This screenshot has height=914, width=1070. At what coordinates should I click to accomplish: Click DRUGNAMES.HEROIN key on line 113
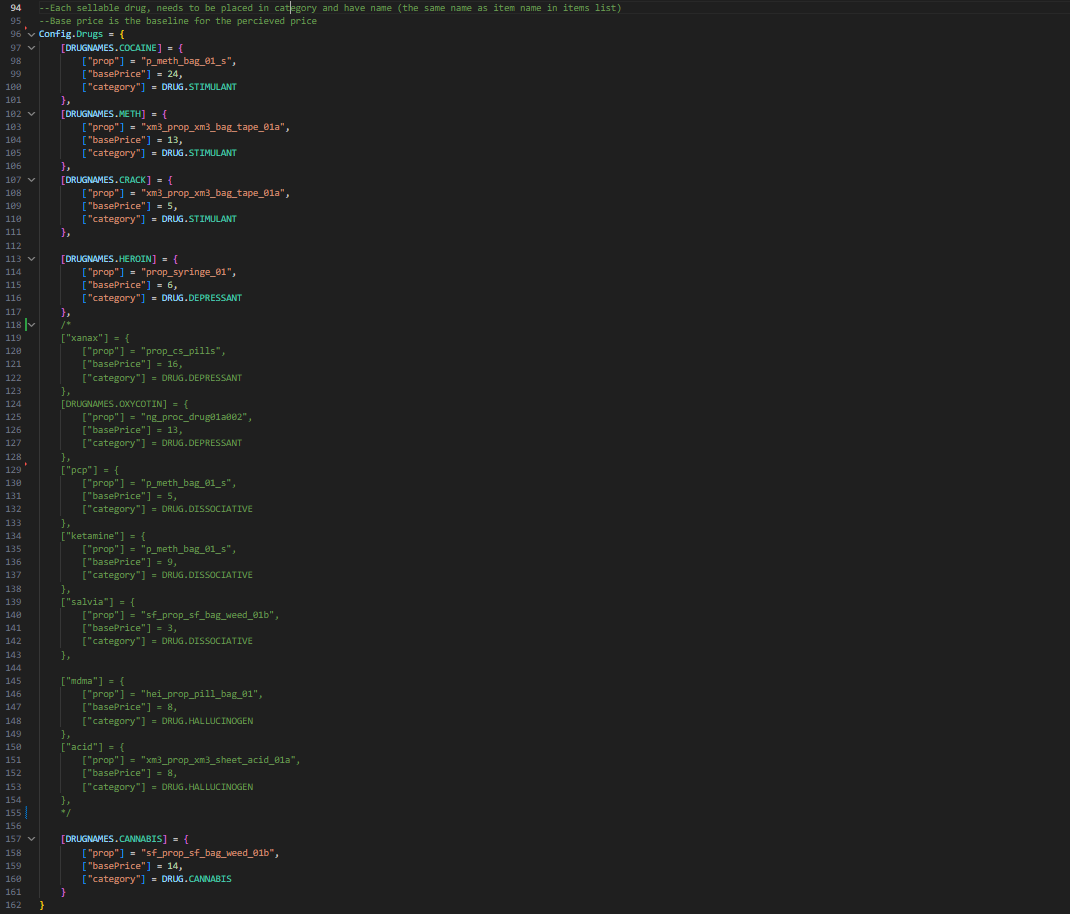tap(109, 259)
